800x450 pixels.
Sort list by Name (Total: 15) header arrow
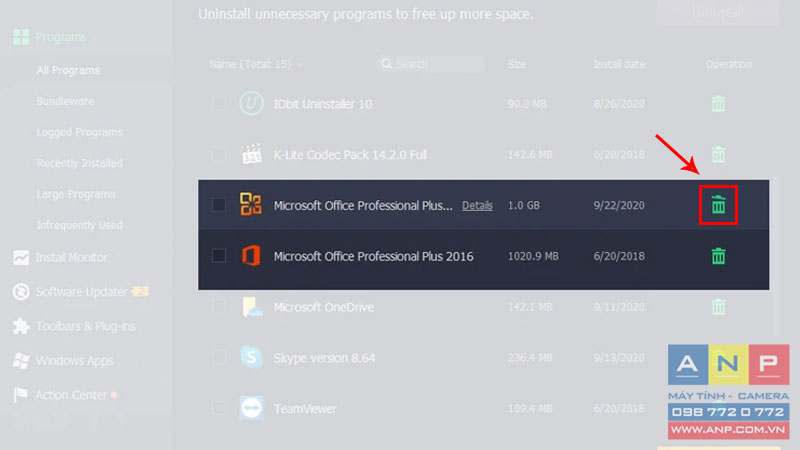point(300,65)
